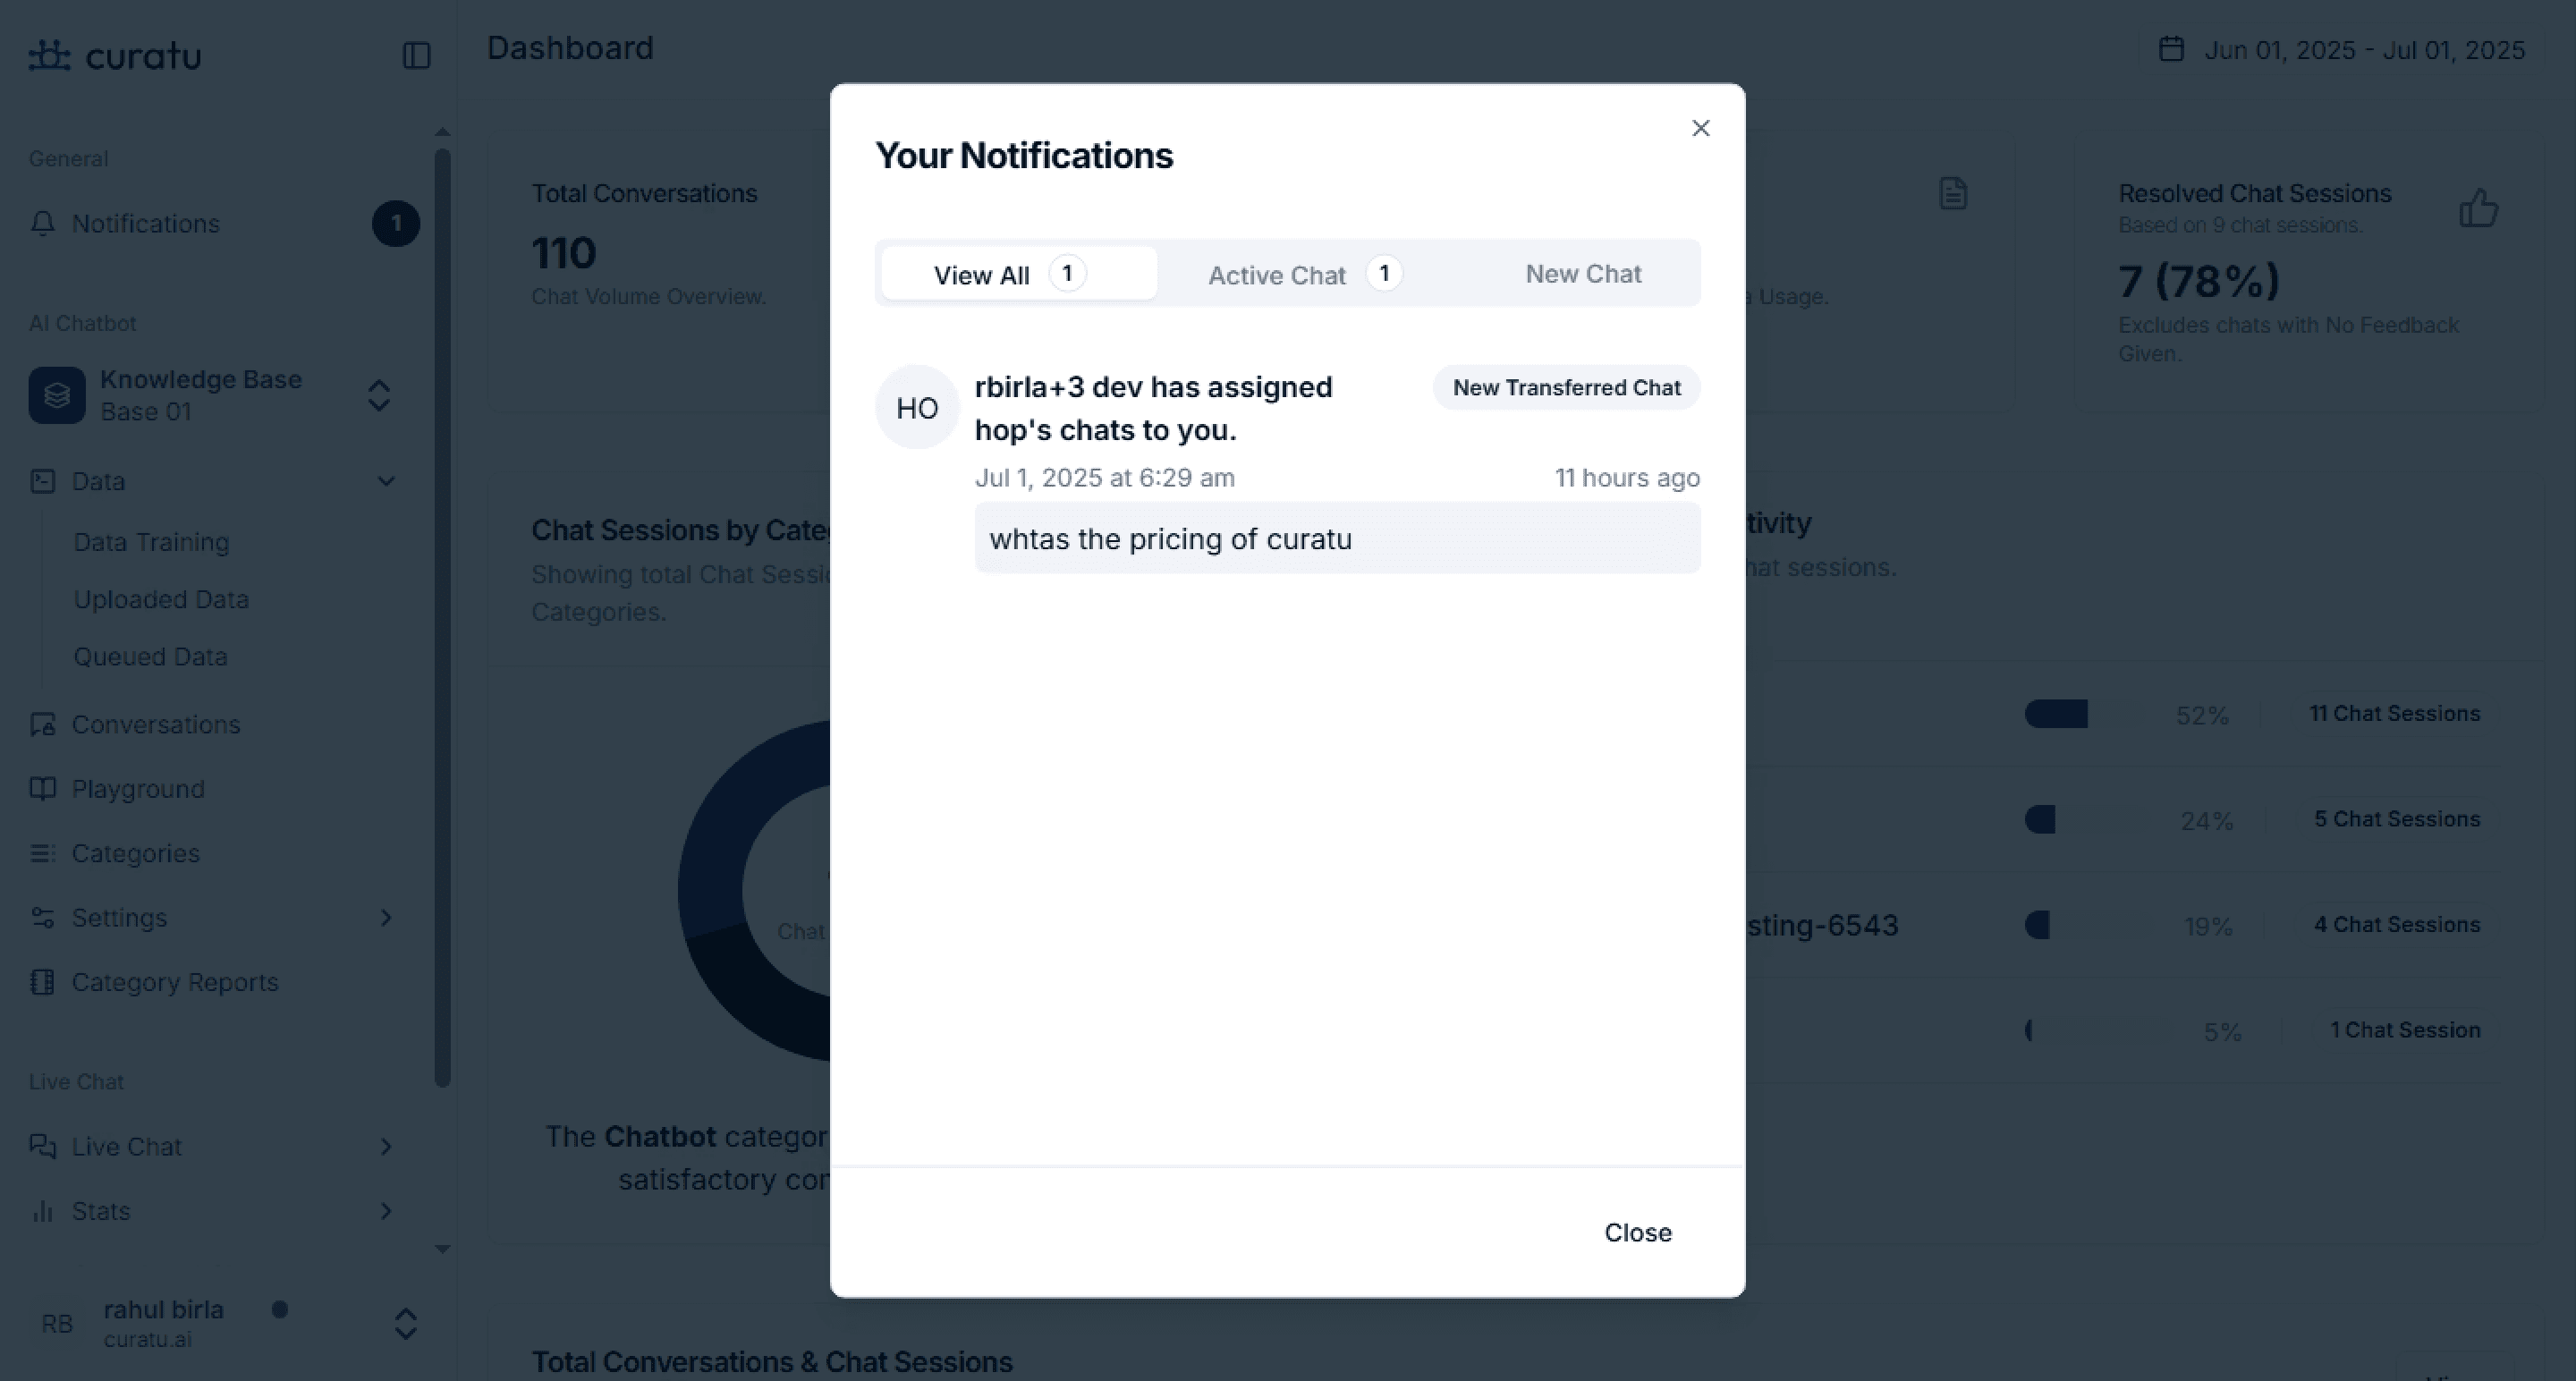This screenshot has width=2576, height=1381.
Task: Expand the Stats chevron
Action: pos(386,1211)
